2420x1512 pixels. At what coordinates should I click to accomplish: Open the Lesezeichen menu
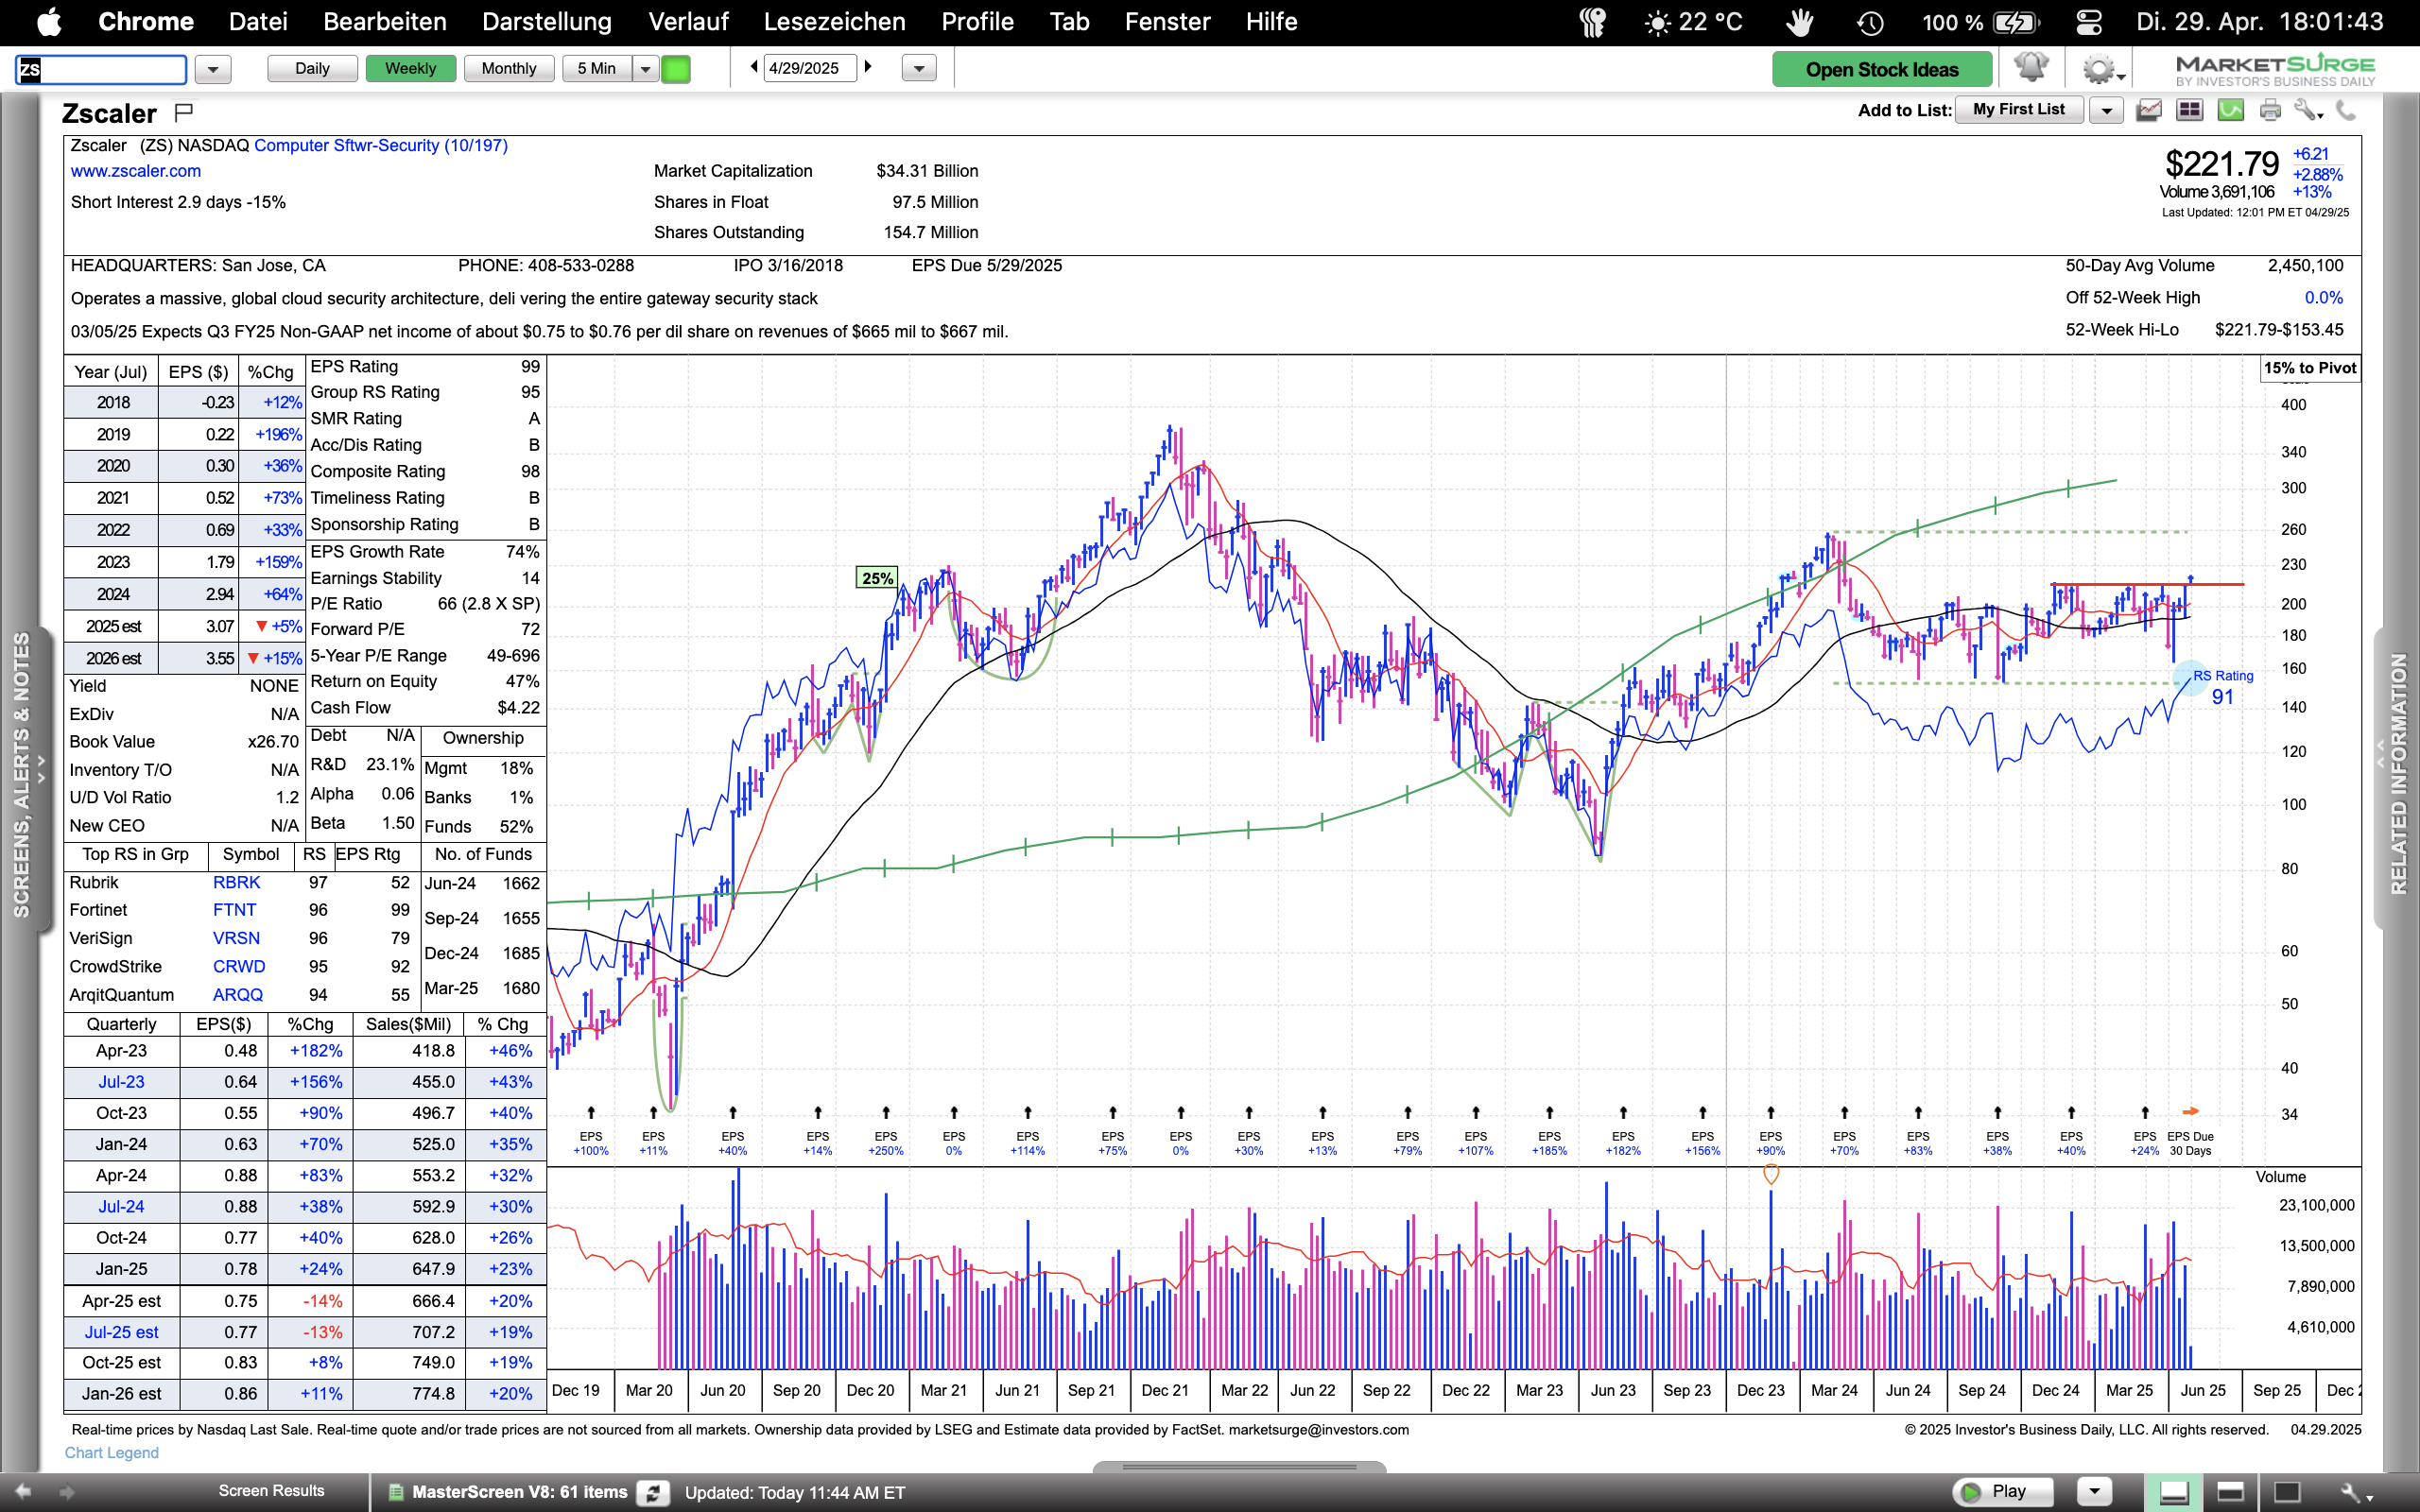(x=834, y=22)
